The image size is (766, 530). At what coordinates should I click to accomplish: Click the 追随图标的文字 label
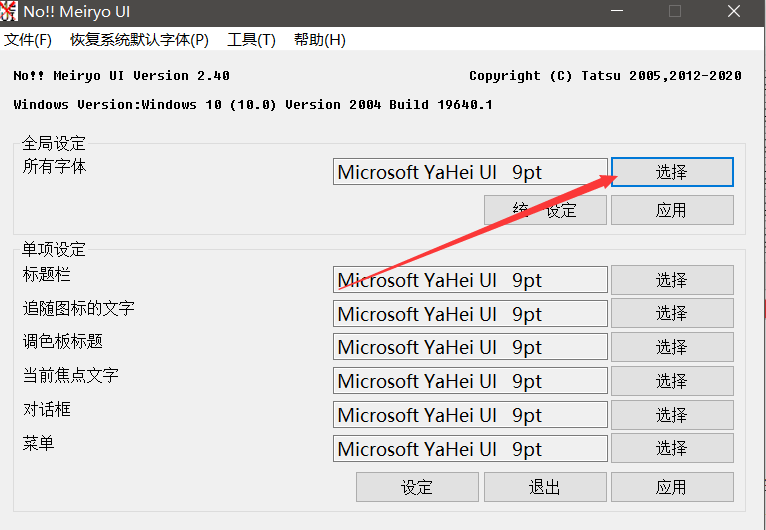79,308
